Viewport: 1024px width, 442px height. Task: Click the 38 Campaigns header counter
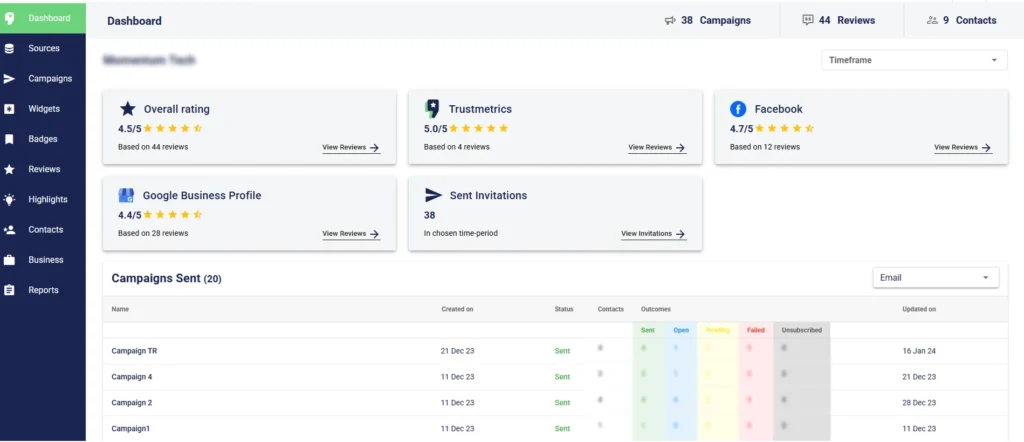707,20
